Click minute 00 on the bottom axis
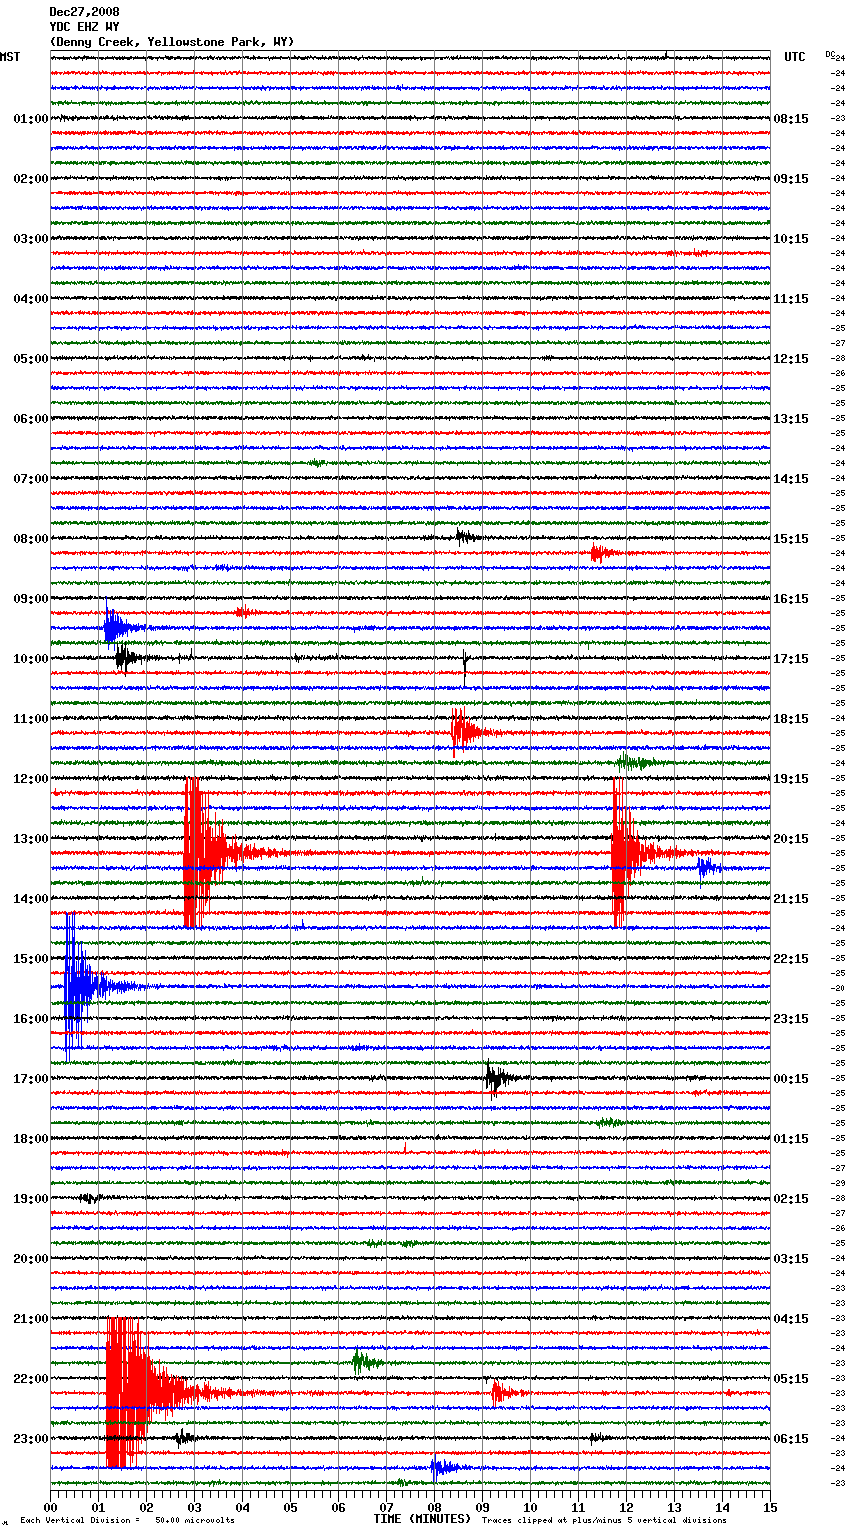This screenshot has height=1534, width=850. (50, 1507)
